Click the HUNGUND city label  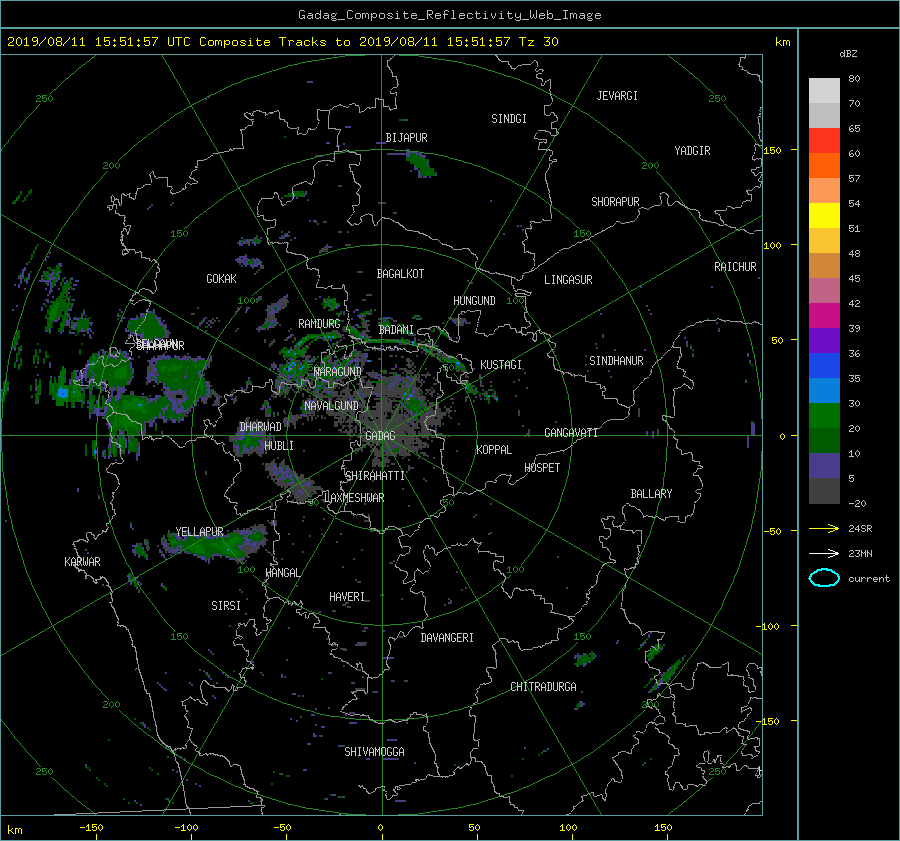pyautogui.click(x=474, y=301)
